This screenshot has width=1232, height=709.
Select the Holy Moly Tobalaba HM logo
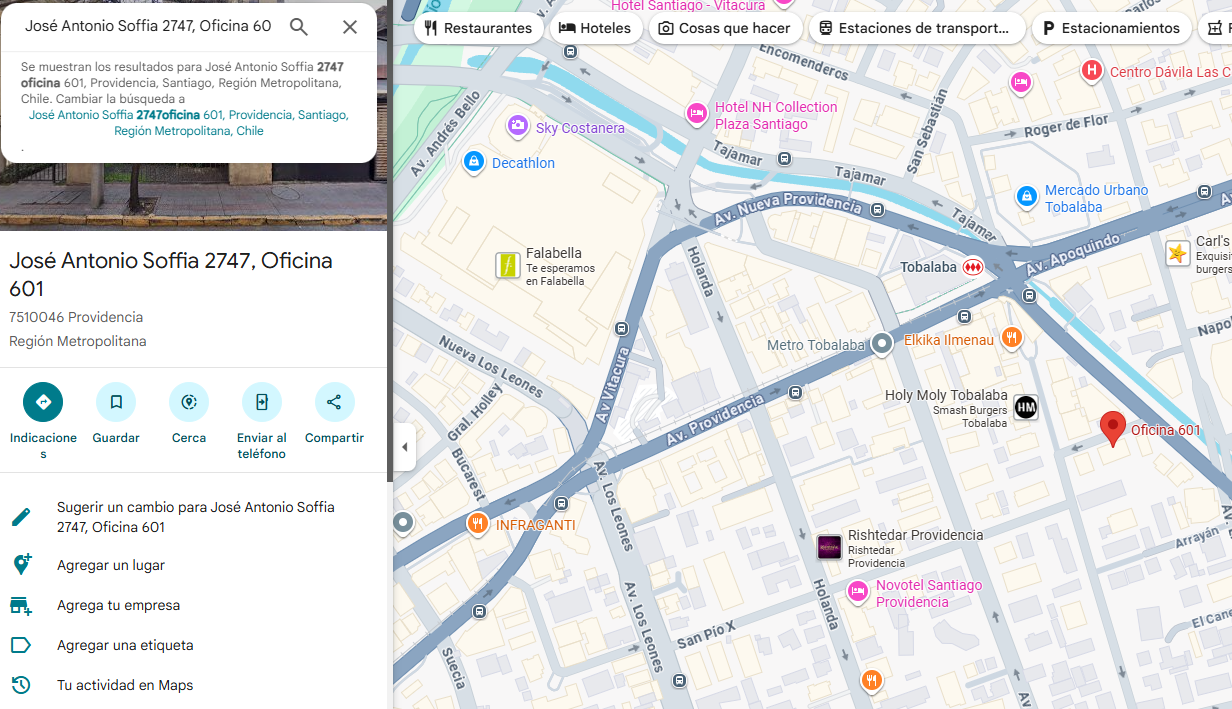(x=1026, y=407)
